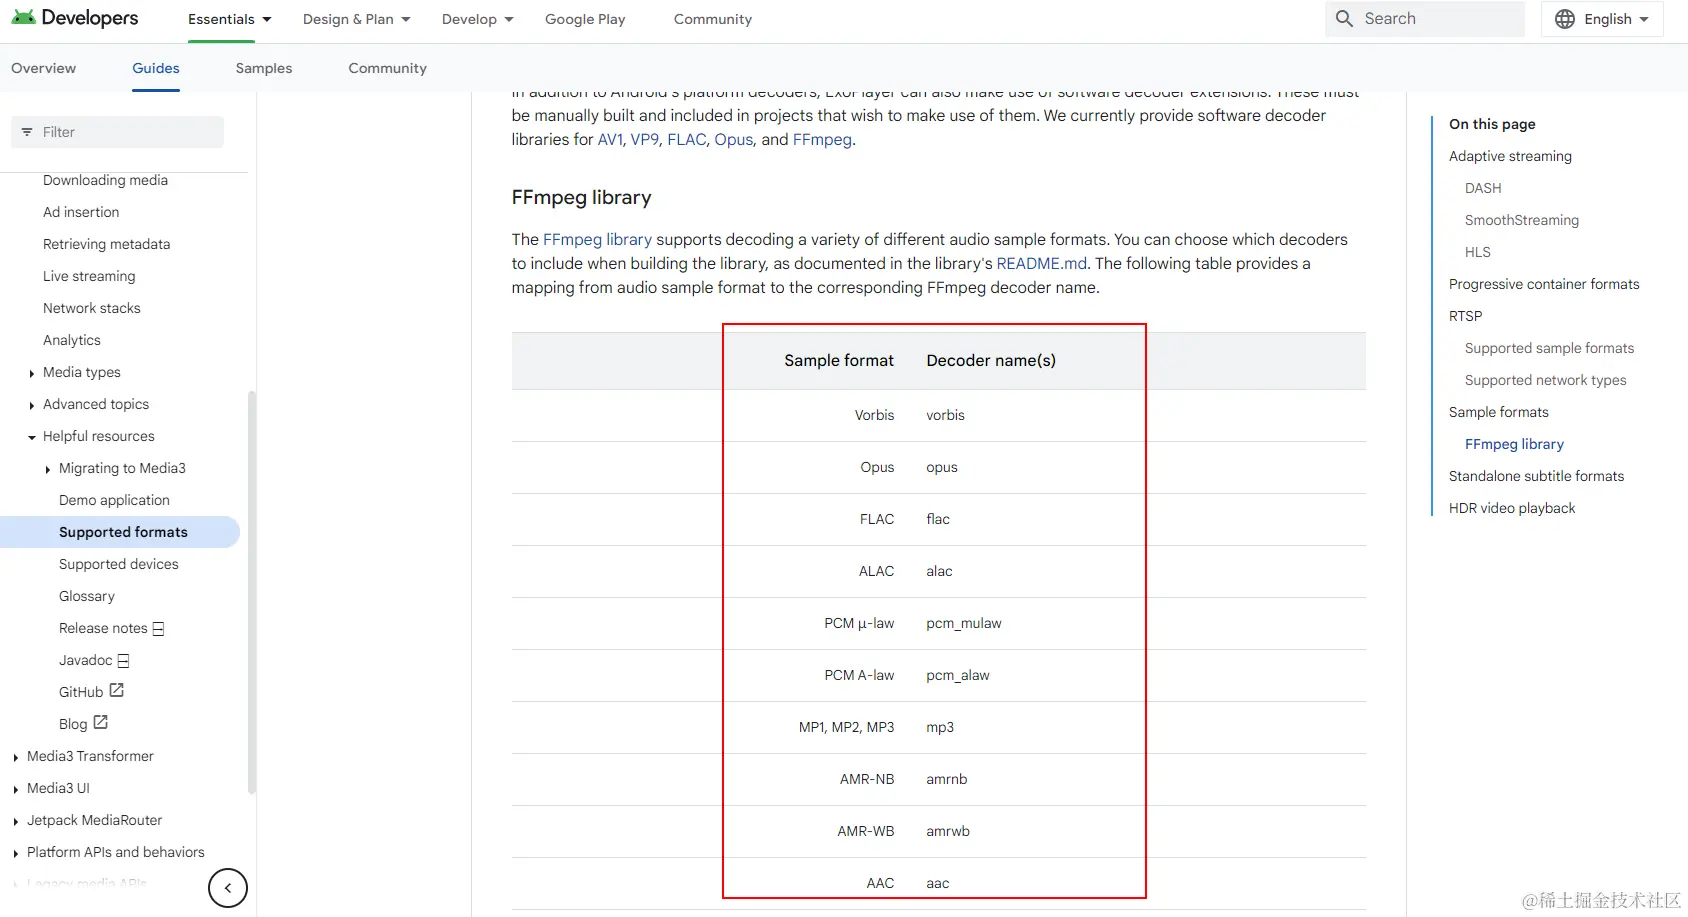Click the filter icon in sidebar
The height and width of the screenshot is (917, 1688).
point(27,132)
